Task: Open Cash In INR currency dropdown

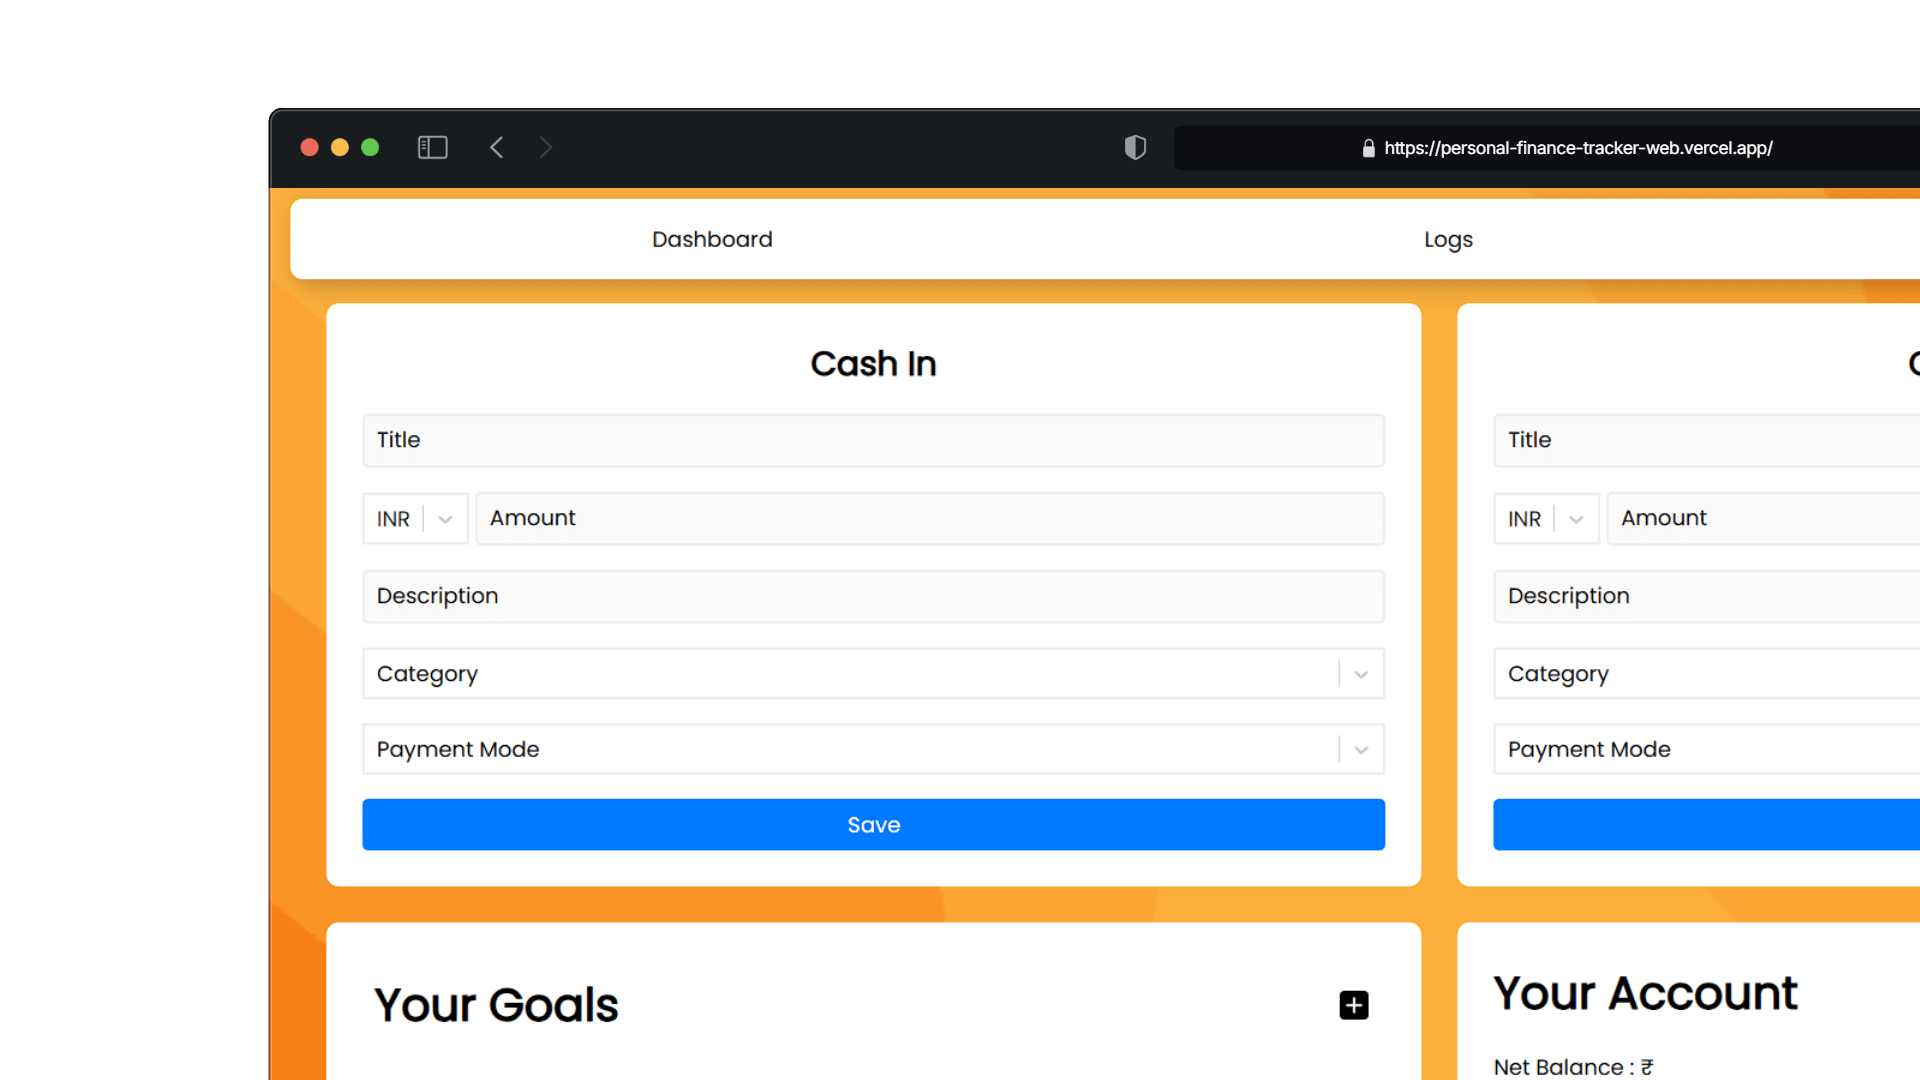Action: [x=415, y=519]
